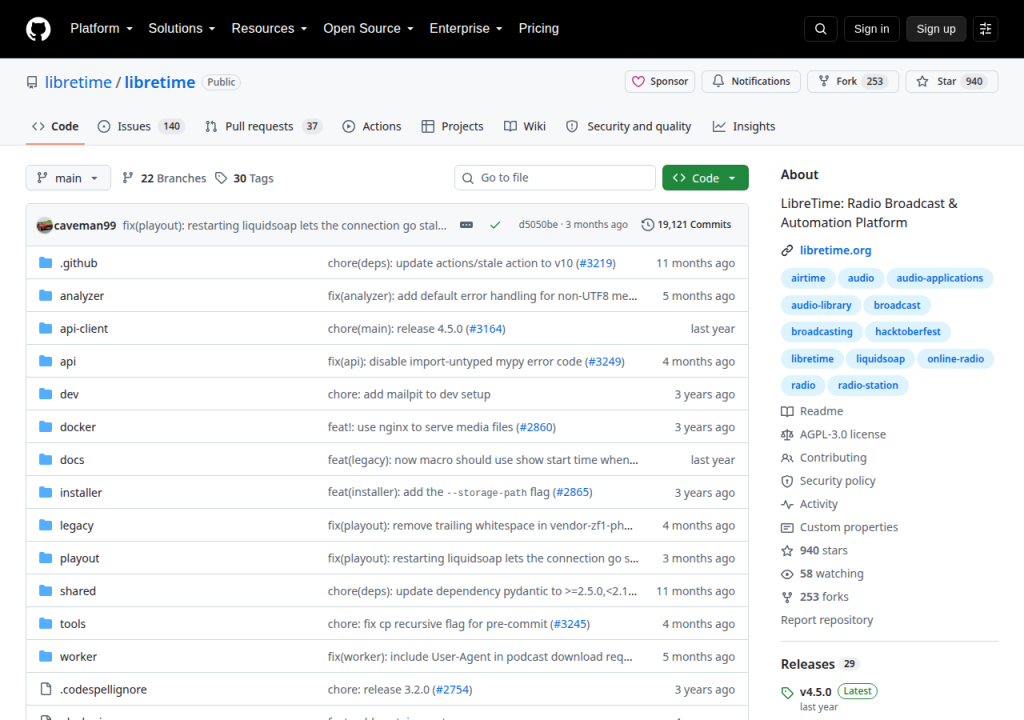Click the Notifications bell button

tap(751, 81)
